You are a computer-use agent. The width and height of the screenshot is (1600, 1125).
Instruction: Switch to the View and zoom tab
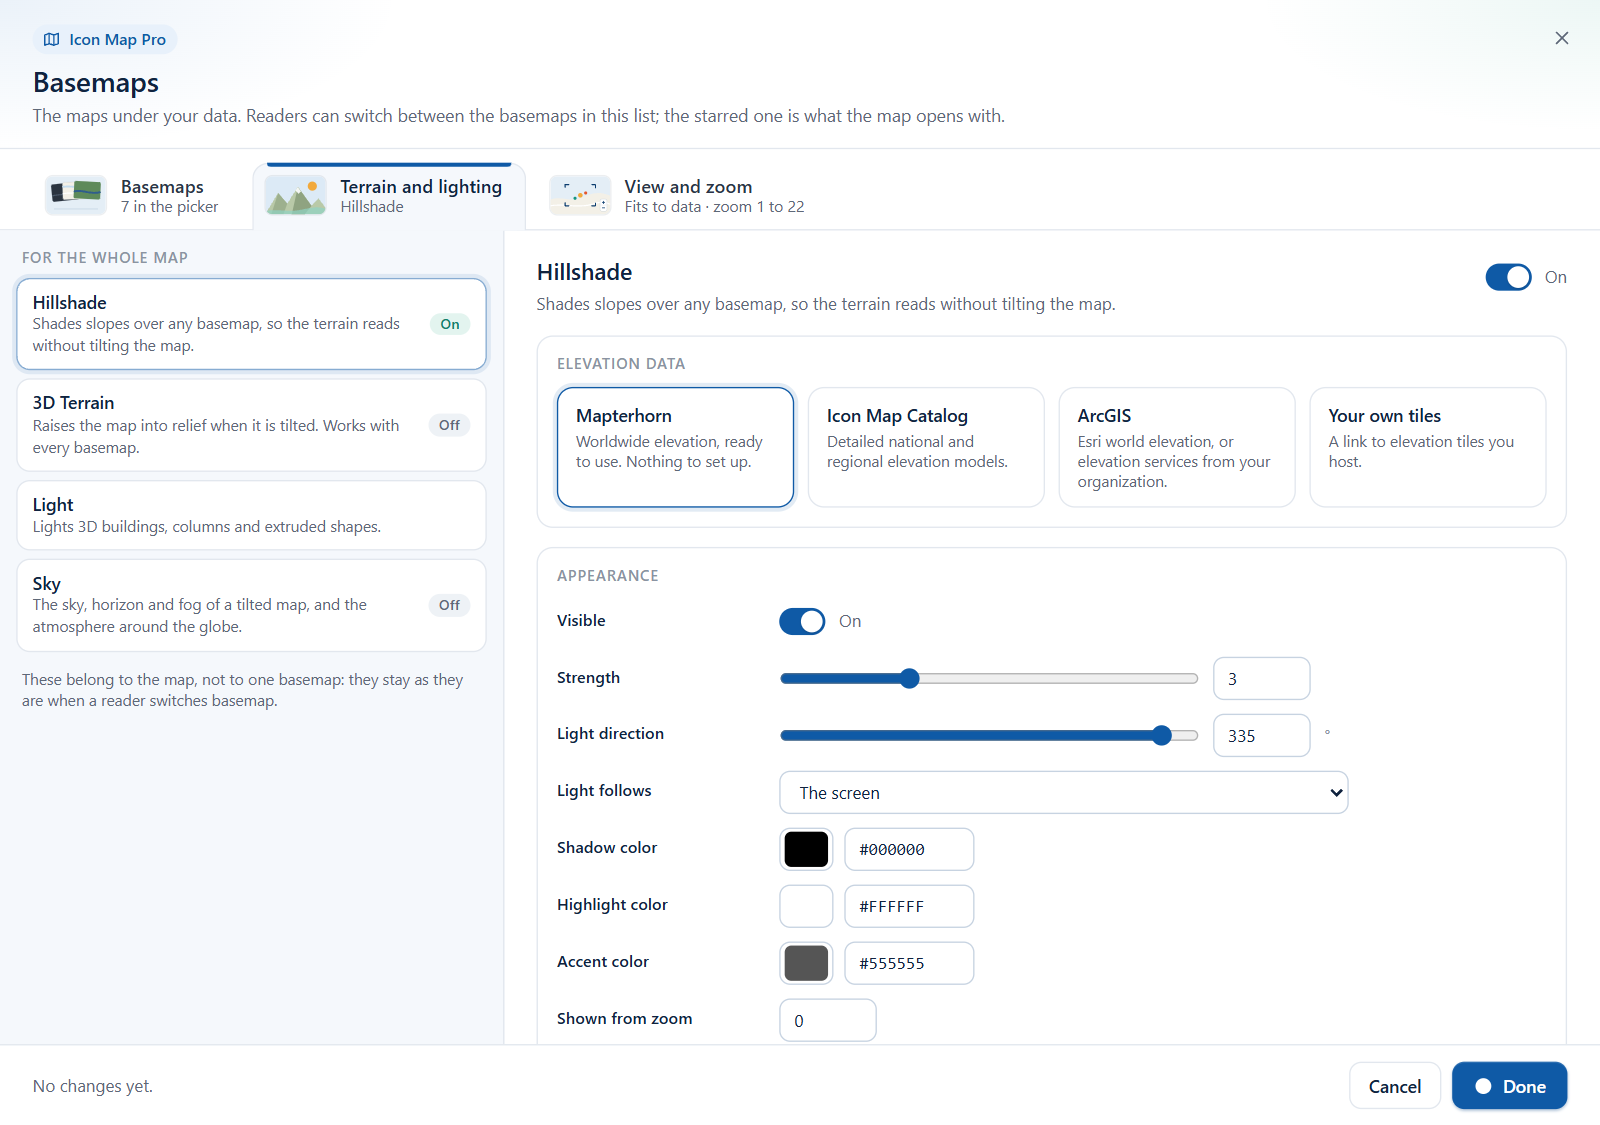coord(678,196)
